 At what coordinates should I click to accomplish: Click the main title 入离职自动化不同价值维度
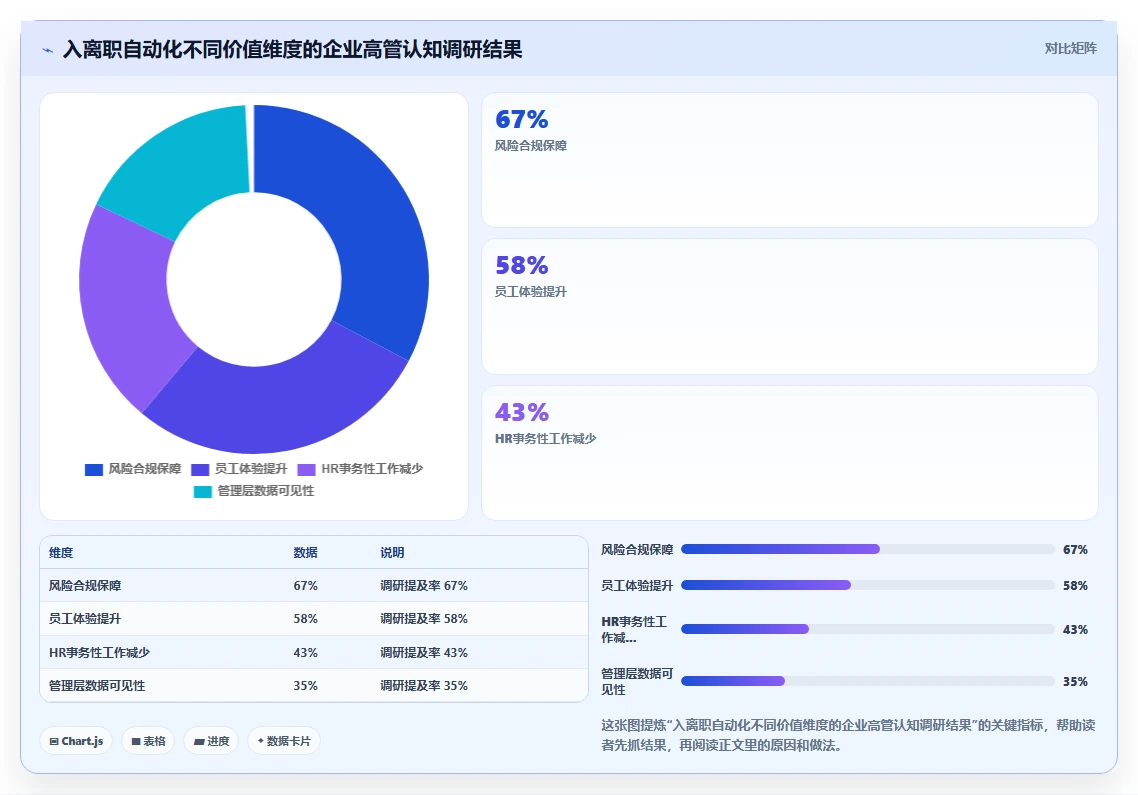(x=292, y=49)
